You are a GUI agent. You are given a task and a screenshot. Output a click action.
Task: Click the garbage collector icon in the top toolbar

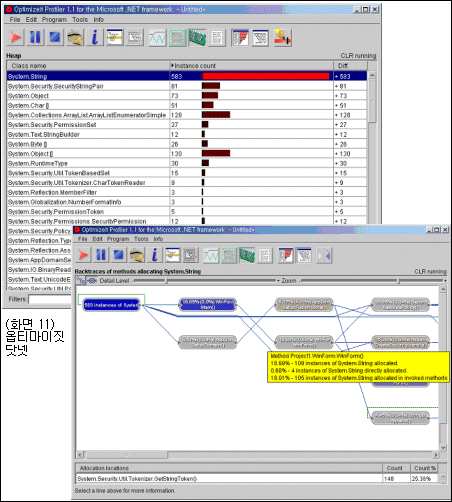click(x=75, y=37)
